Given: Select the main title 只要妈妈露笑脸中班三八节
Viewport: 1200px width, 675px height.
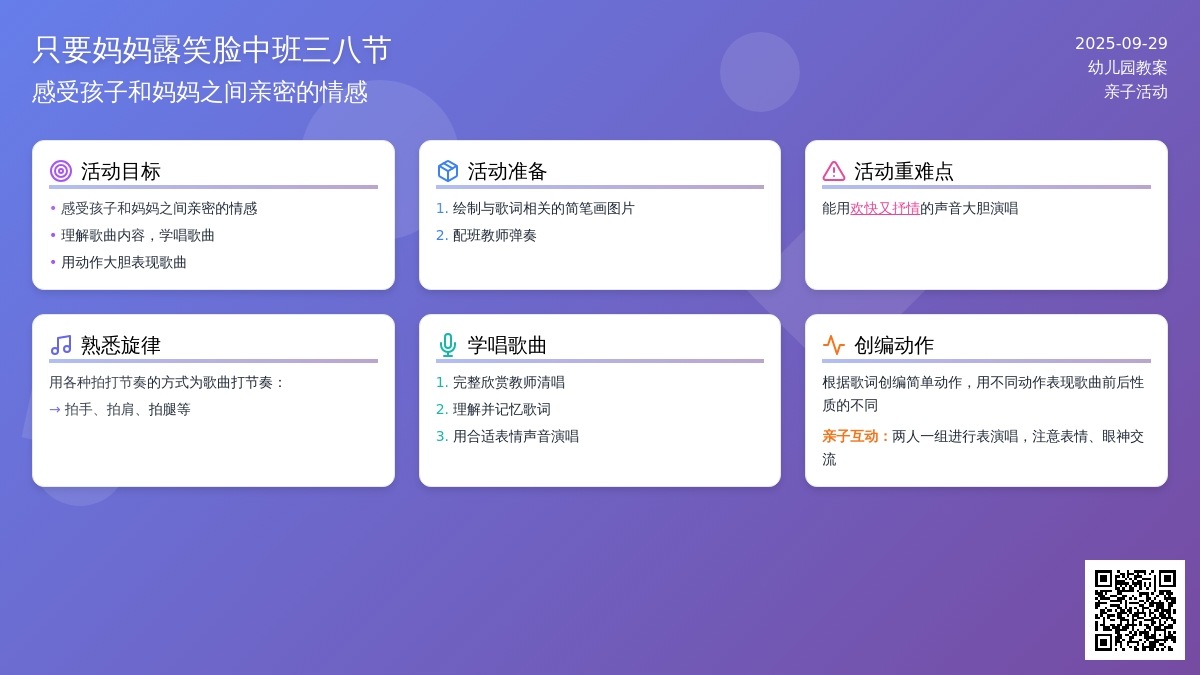Looking at the screenshot, I should coord(212,50).
